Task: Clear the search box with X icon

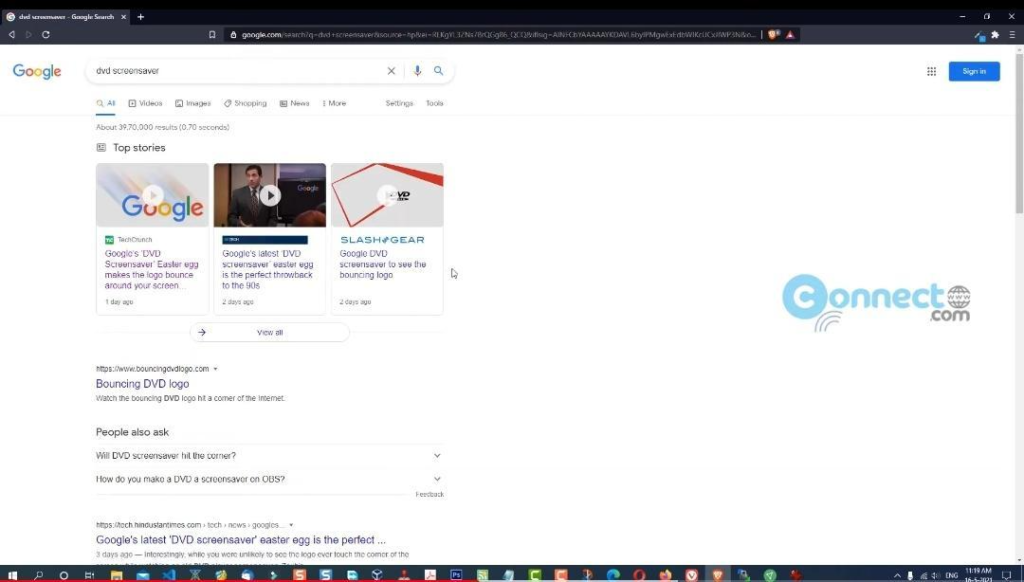Action: [391, 71]
